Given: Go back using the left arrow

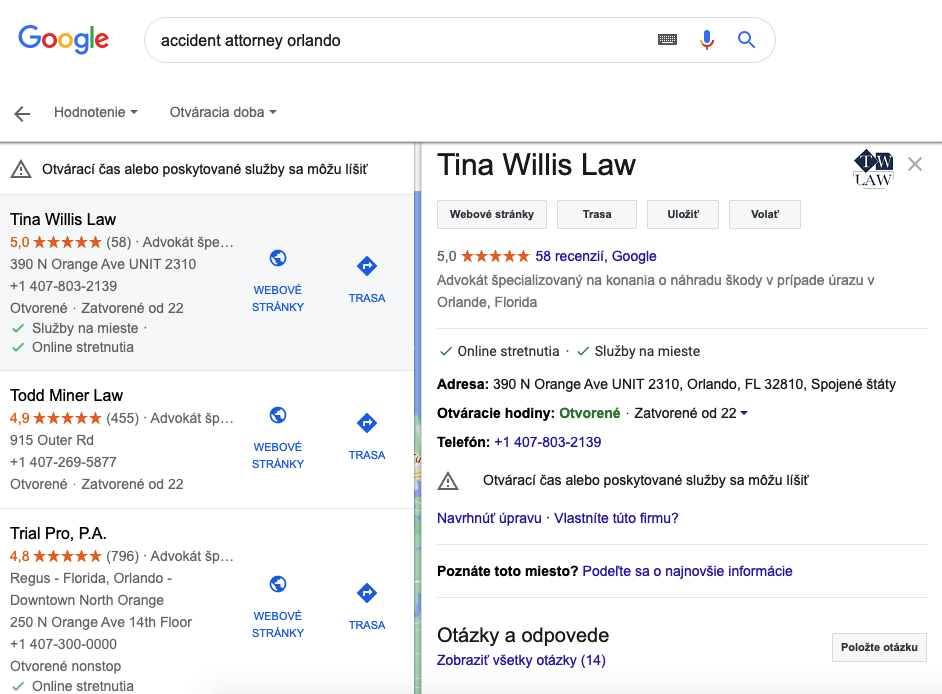Looking at the screenshot, I should click(x=22, y=114).
